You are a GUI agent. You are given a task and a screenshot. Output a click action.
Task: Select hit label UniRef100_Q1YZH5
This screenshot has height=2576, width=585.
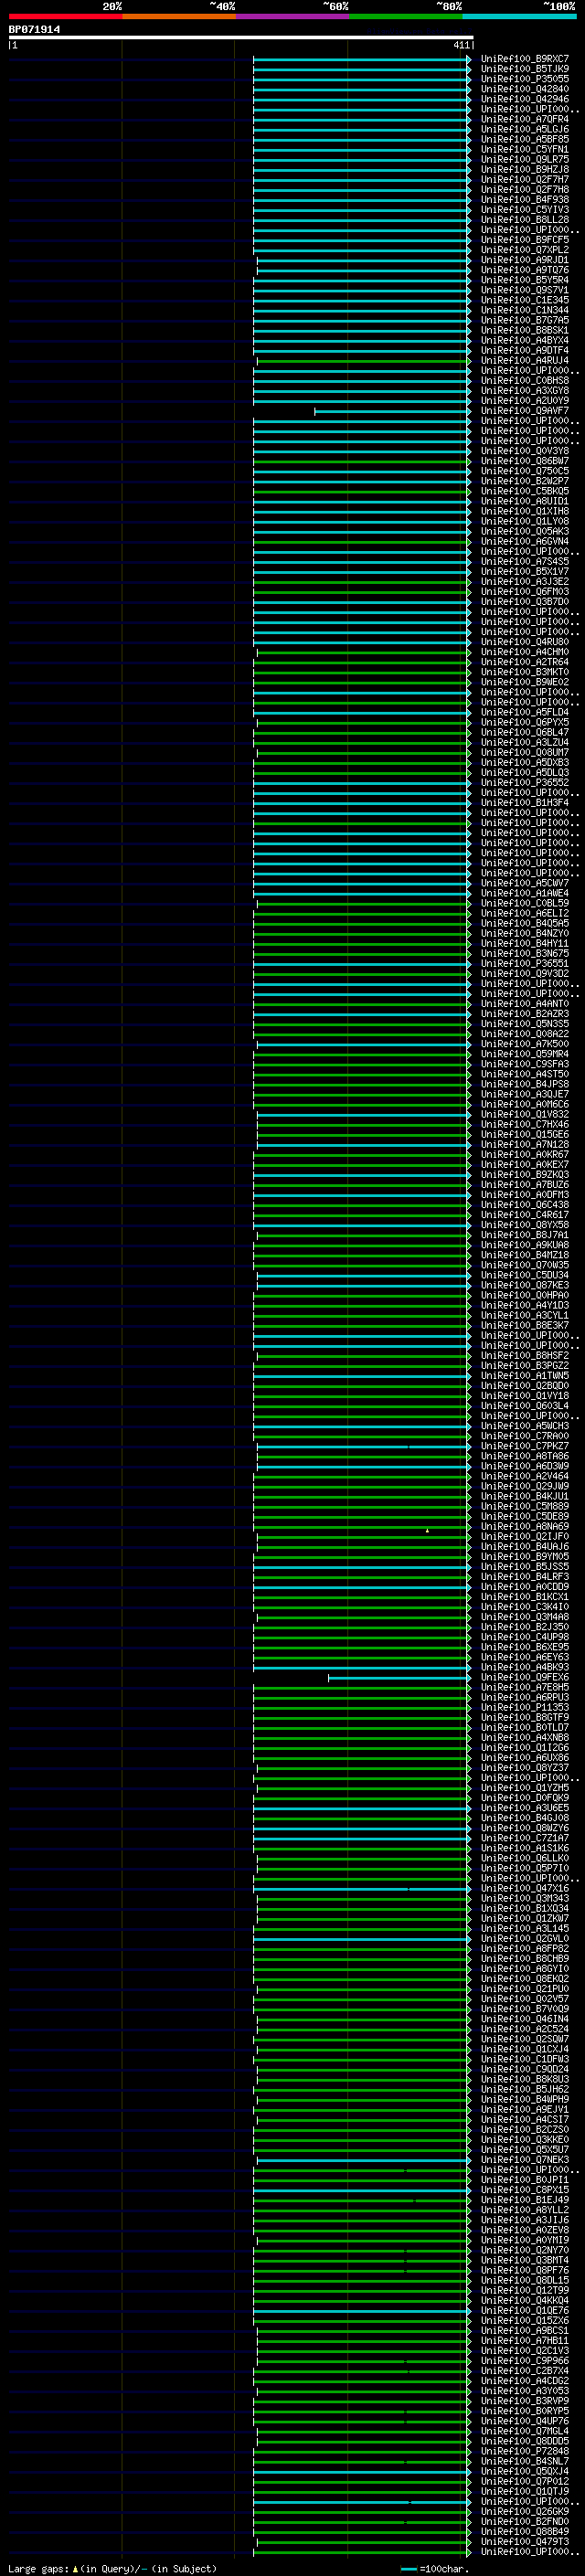pos(525,1788)
